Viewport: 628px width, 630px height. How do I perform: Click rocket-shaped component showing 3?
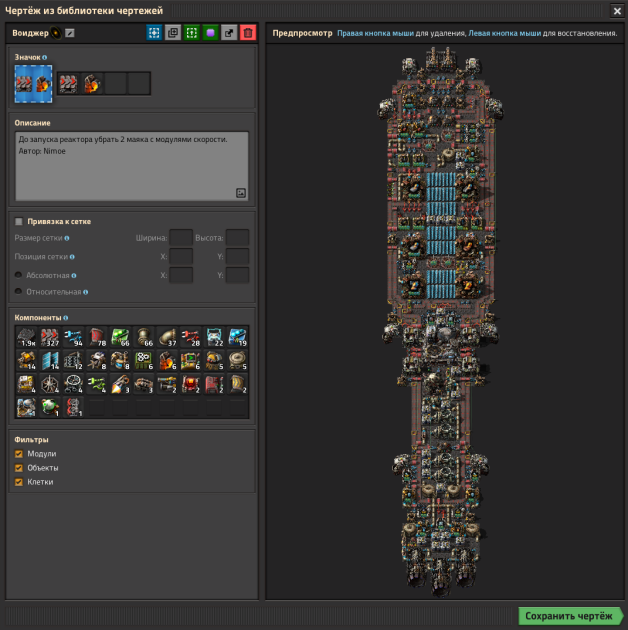point(120,384)
